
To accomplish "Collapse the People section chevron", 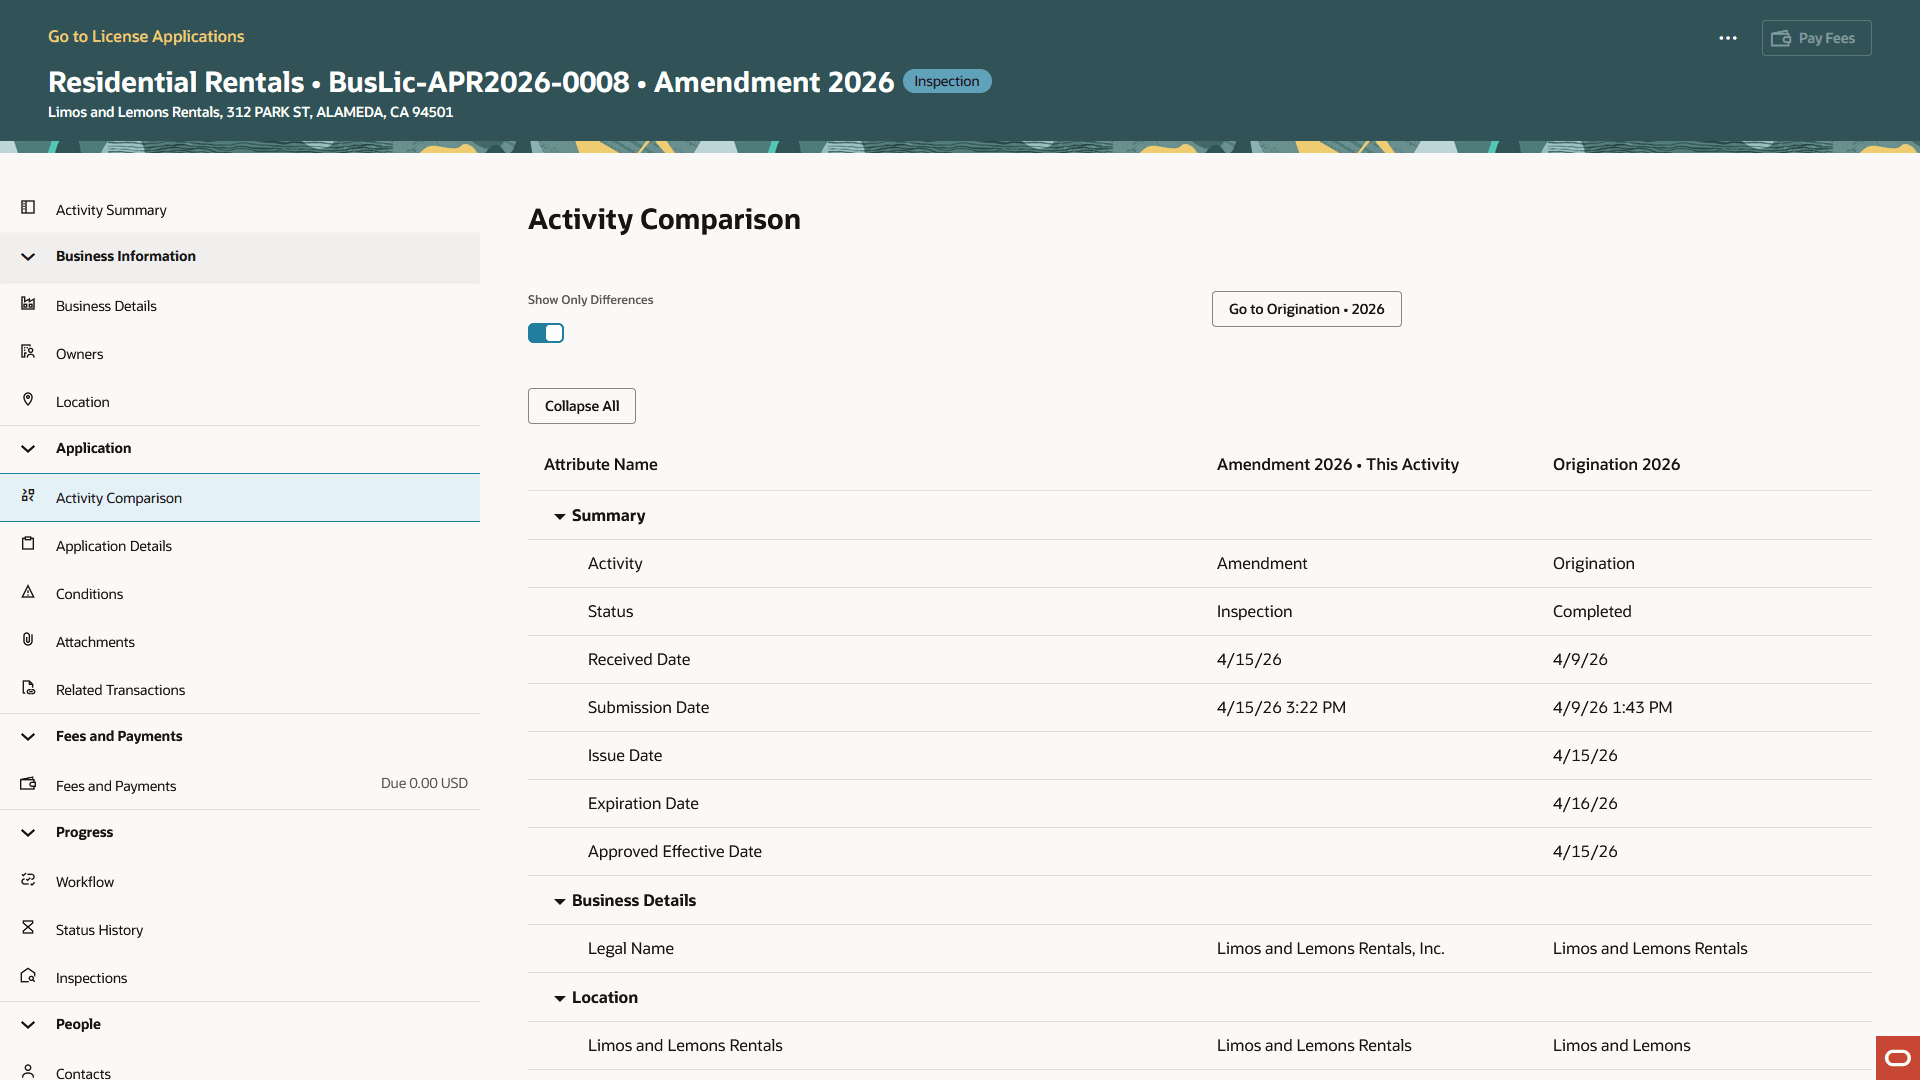I will pos(28,1025).
